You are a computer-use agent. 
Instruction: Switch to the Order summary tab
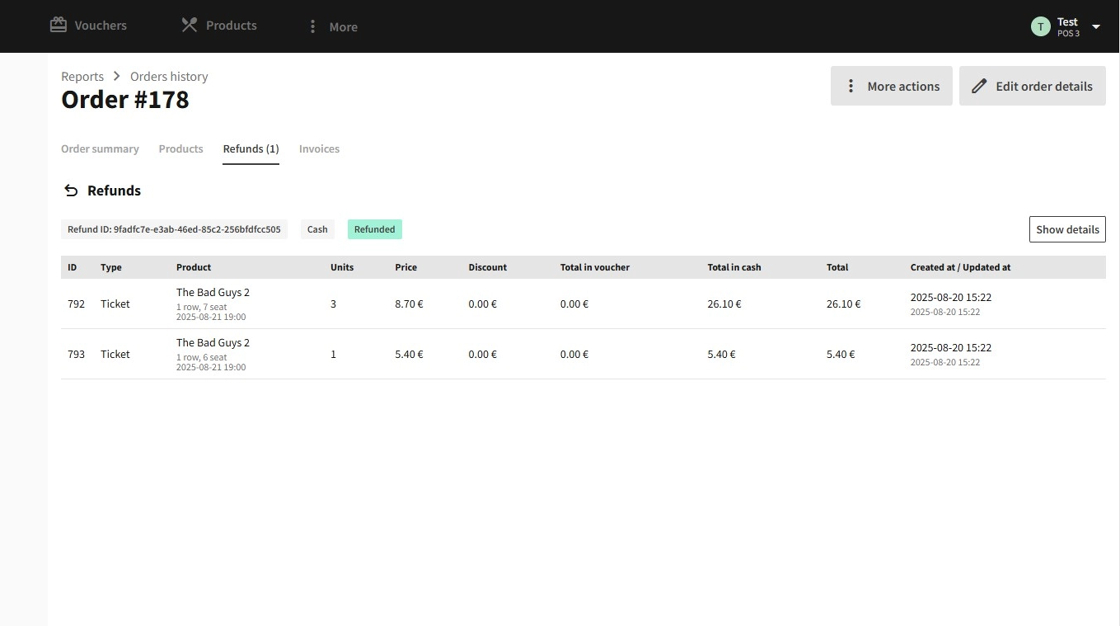100,149
